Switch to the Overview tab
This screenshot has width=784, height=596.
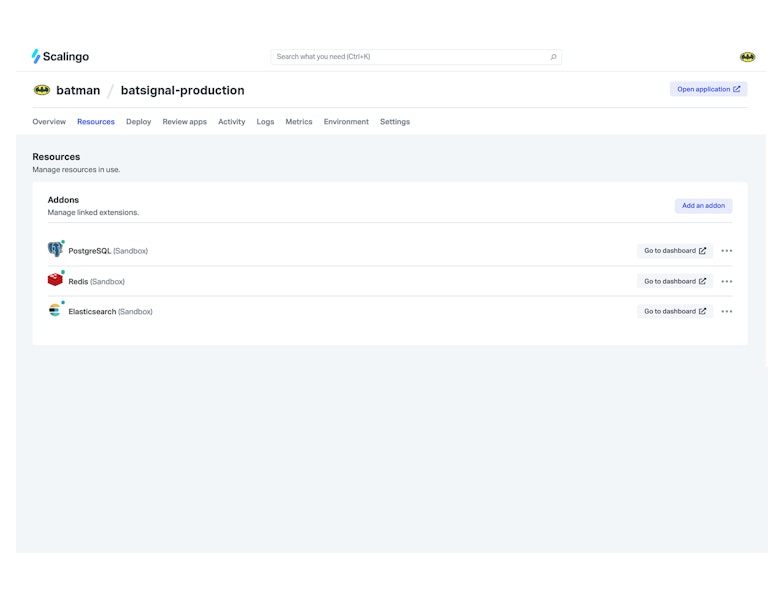tap(49, 122)
